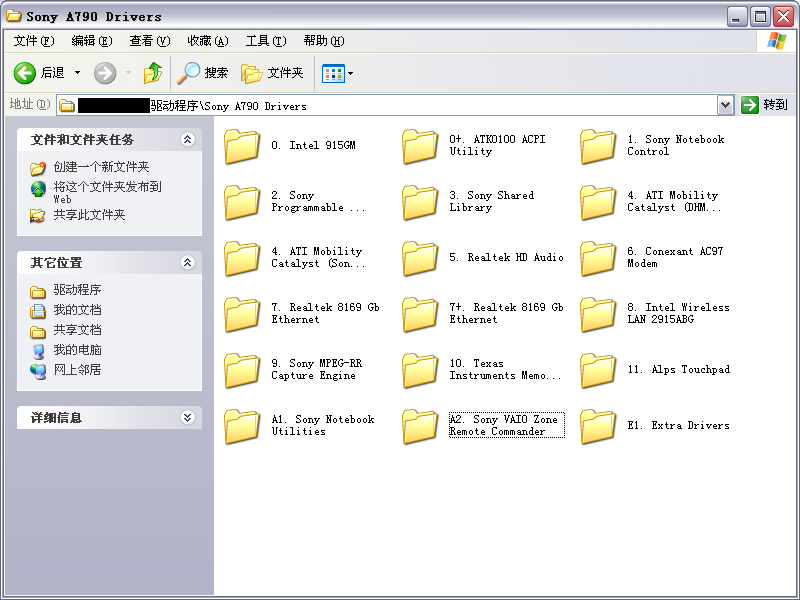Click the 10. Texas Instruments Memo... folder name
Viewport: 800px width, 600px height.
505,369
